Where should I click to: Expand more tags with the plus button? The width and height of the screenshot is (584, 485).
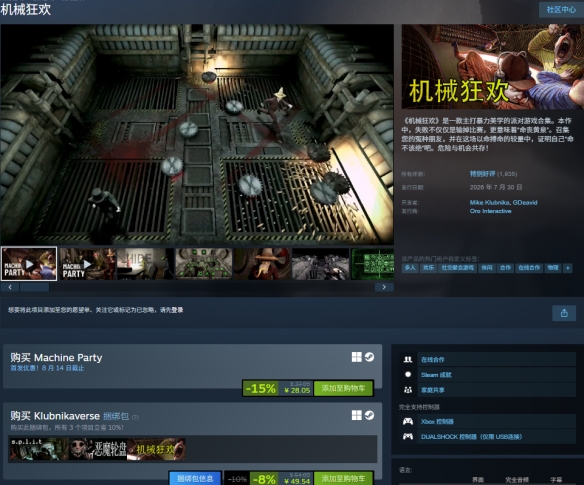(568, 267)
